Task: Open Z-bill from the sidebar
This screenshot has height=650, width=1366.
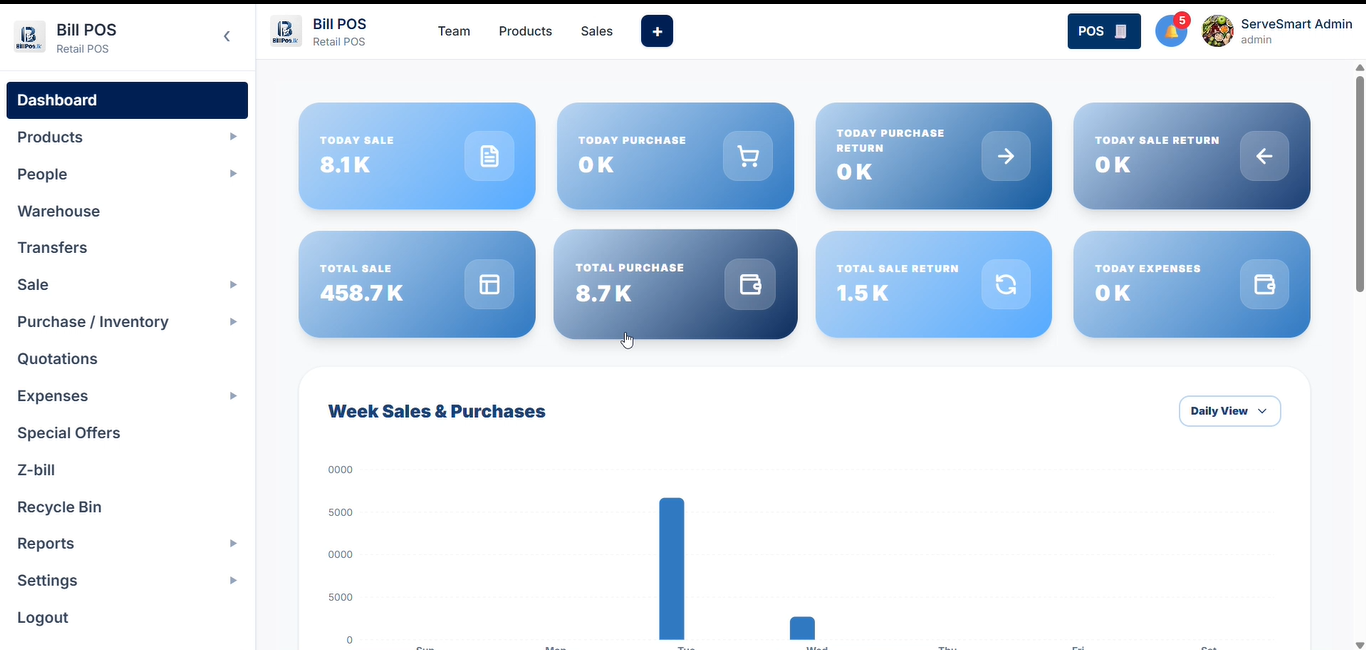Action: [127, 470]
